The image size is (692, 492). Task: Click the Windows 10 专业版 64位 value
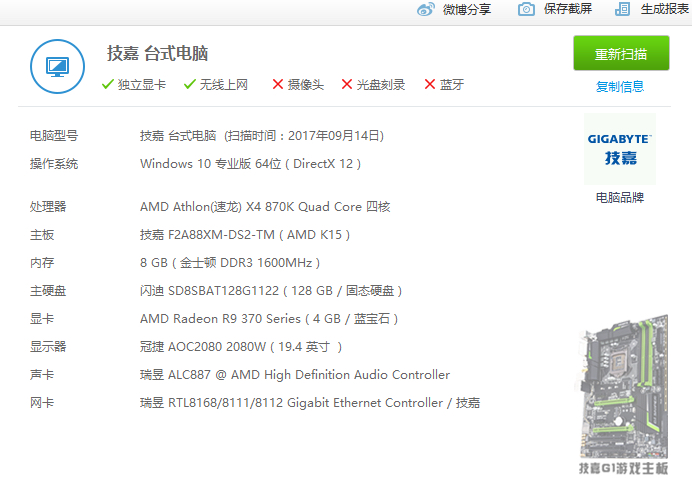pos(250,164)
